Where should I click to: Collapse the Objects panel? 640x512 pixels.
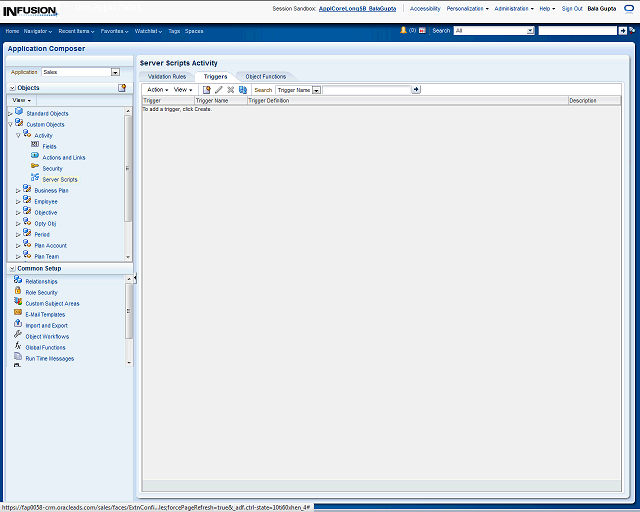tap(12, 88)
